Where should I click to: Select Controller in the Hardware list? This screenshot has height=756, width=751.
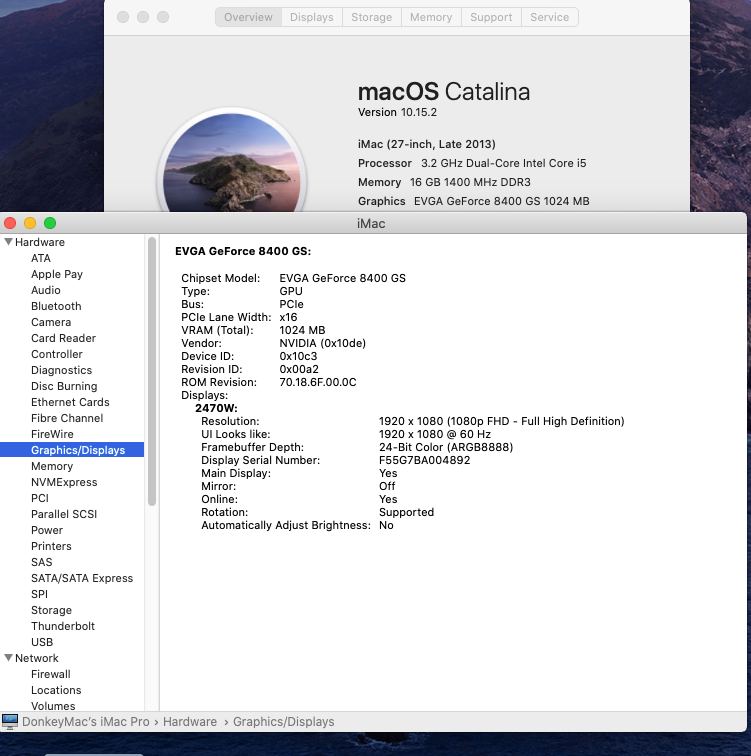[57, 354]
